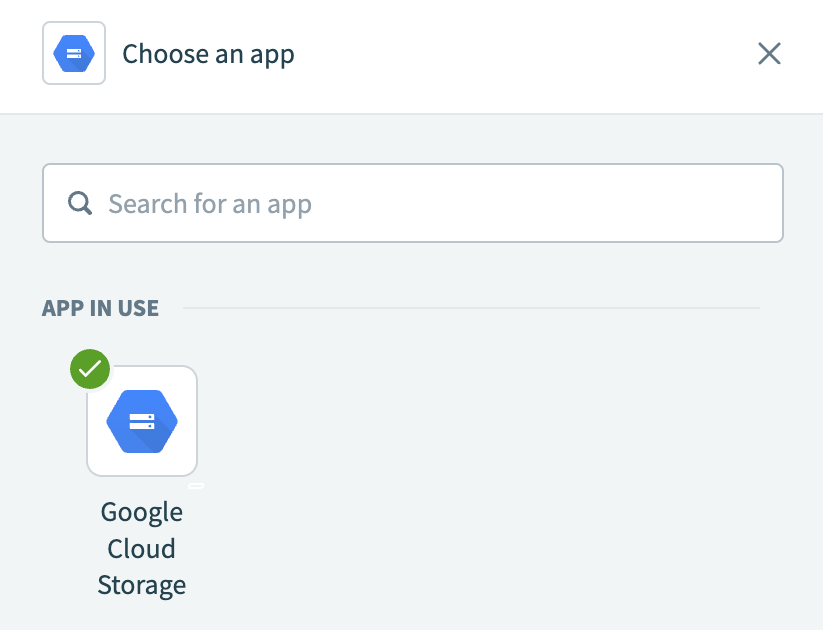Click the magnifying glass search icon
The image size is (823, 630).
click(80, 203)
